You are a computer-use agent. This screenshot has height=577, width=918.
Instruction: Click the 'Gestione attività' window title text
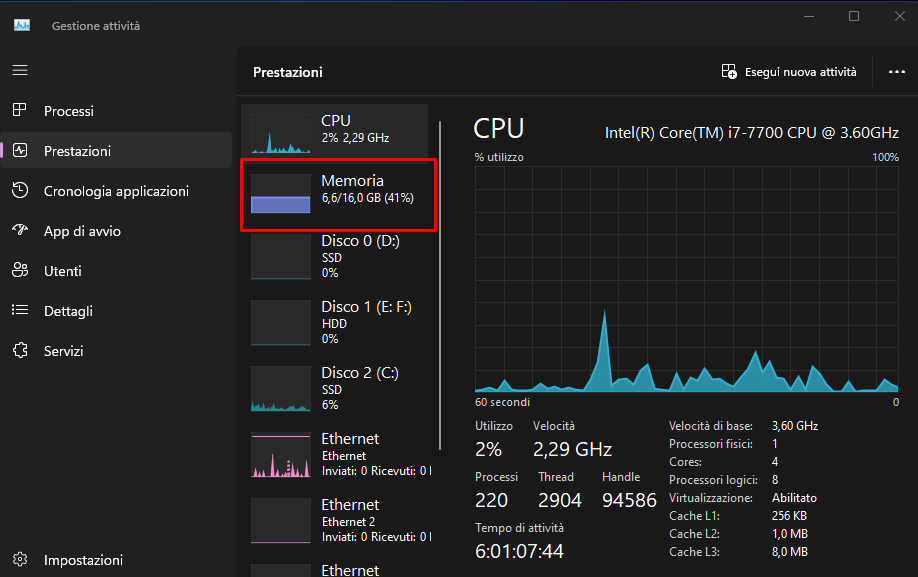tap(95, 26)
